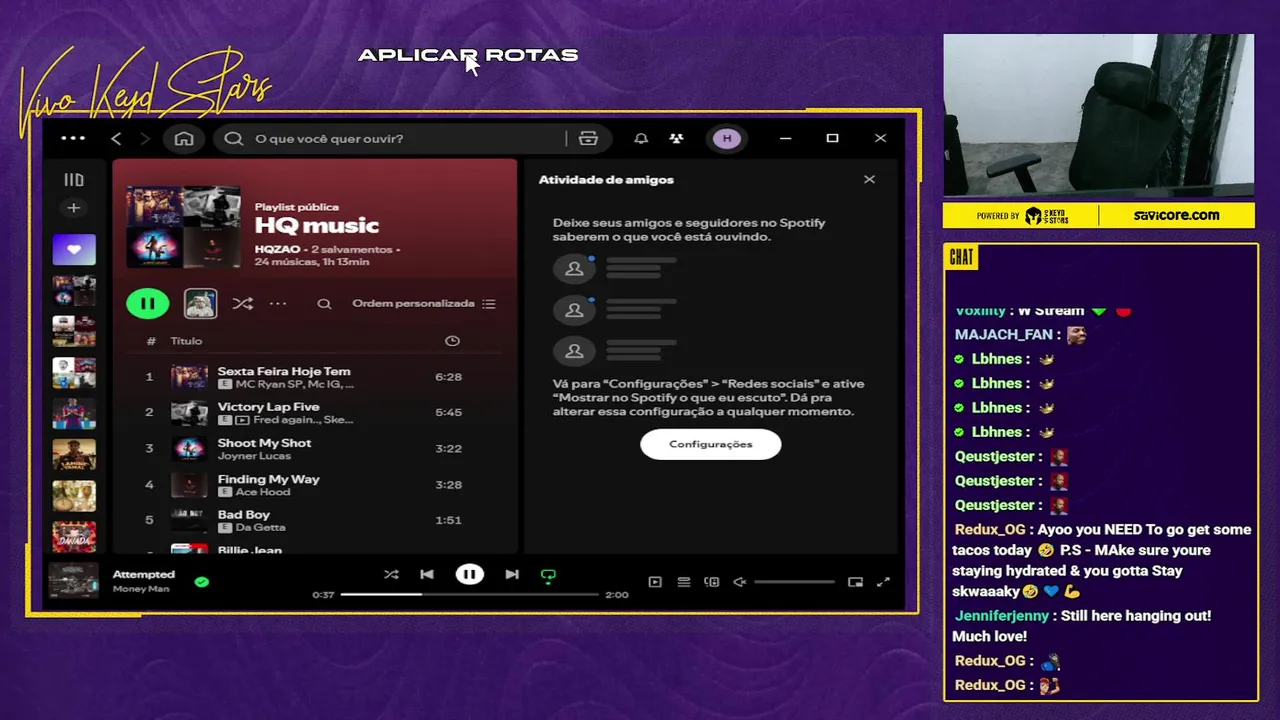Click Jenniferjenny username in chat
This screenshot has width=1280, height=720.
coord(1000,616)
